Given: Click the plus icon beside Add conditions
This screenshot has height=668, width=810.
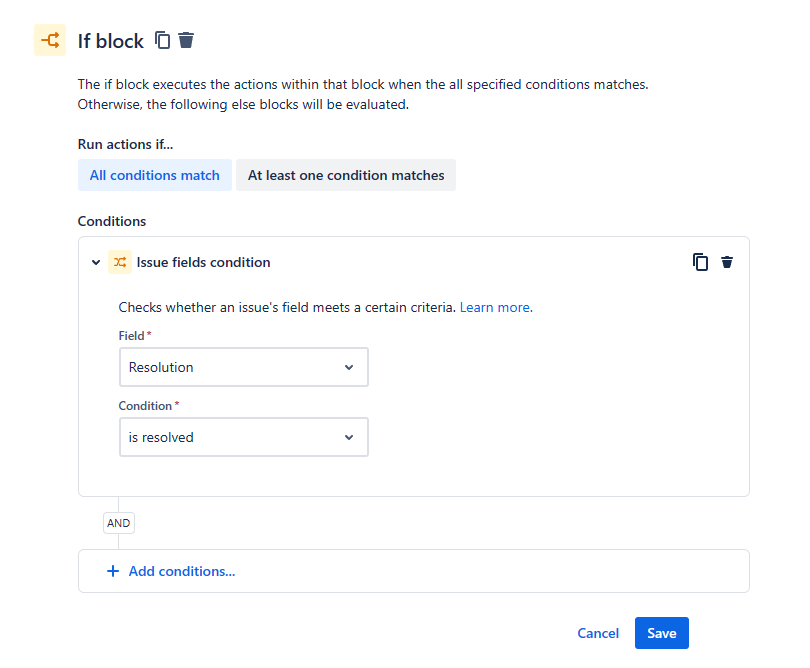Looking at the screenshot, I should pyautogui.click(x=113, y=571).
